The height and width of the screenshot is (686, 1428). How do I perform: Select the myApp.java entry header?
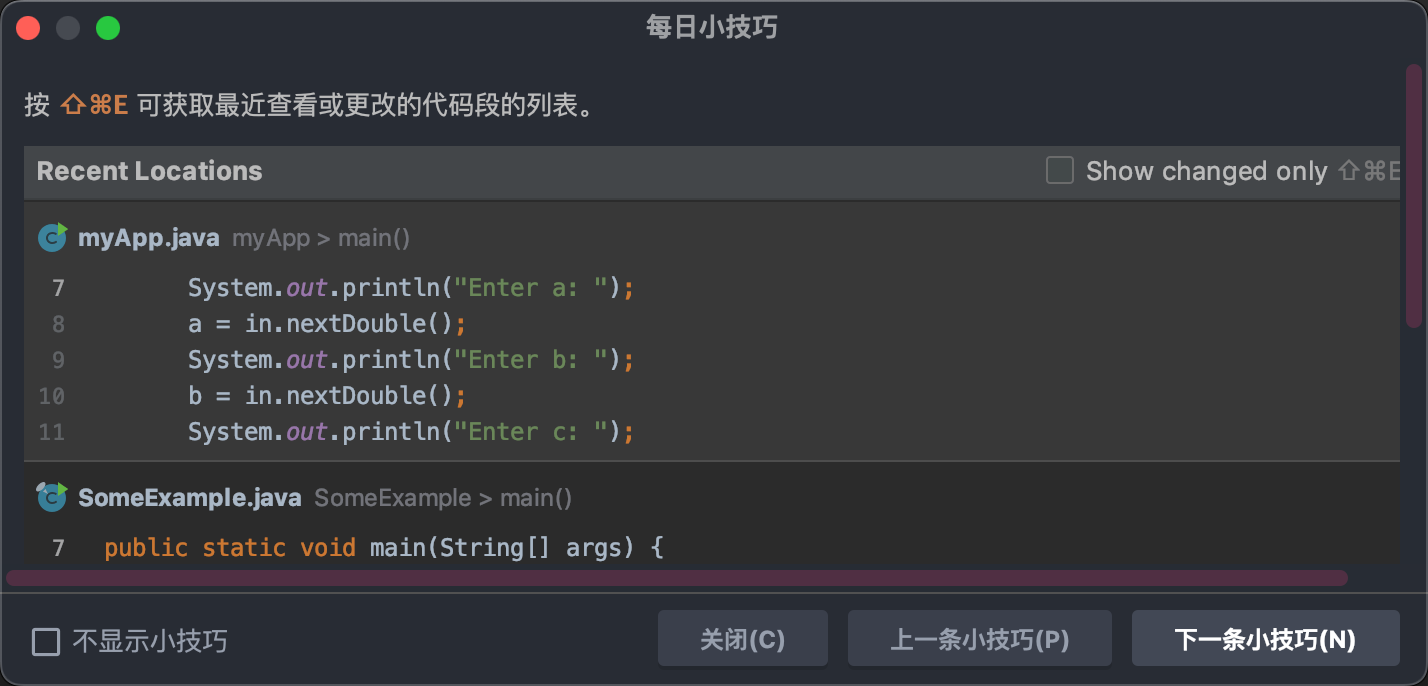point(149,237)
